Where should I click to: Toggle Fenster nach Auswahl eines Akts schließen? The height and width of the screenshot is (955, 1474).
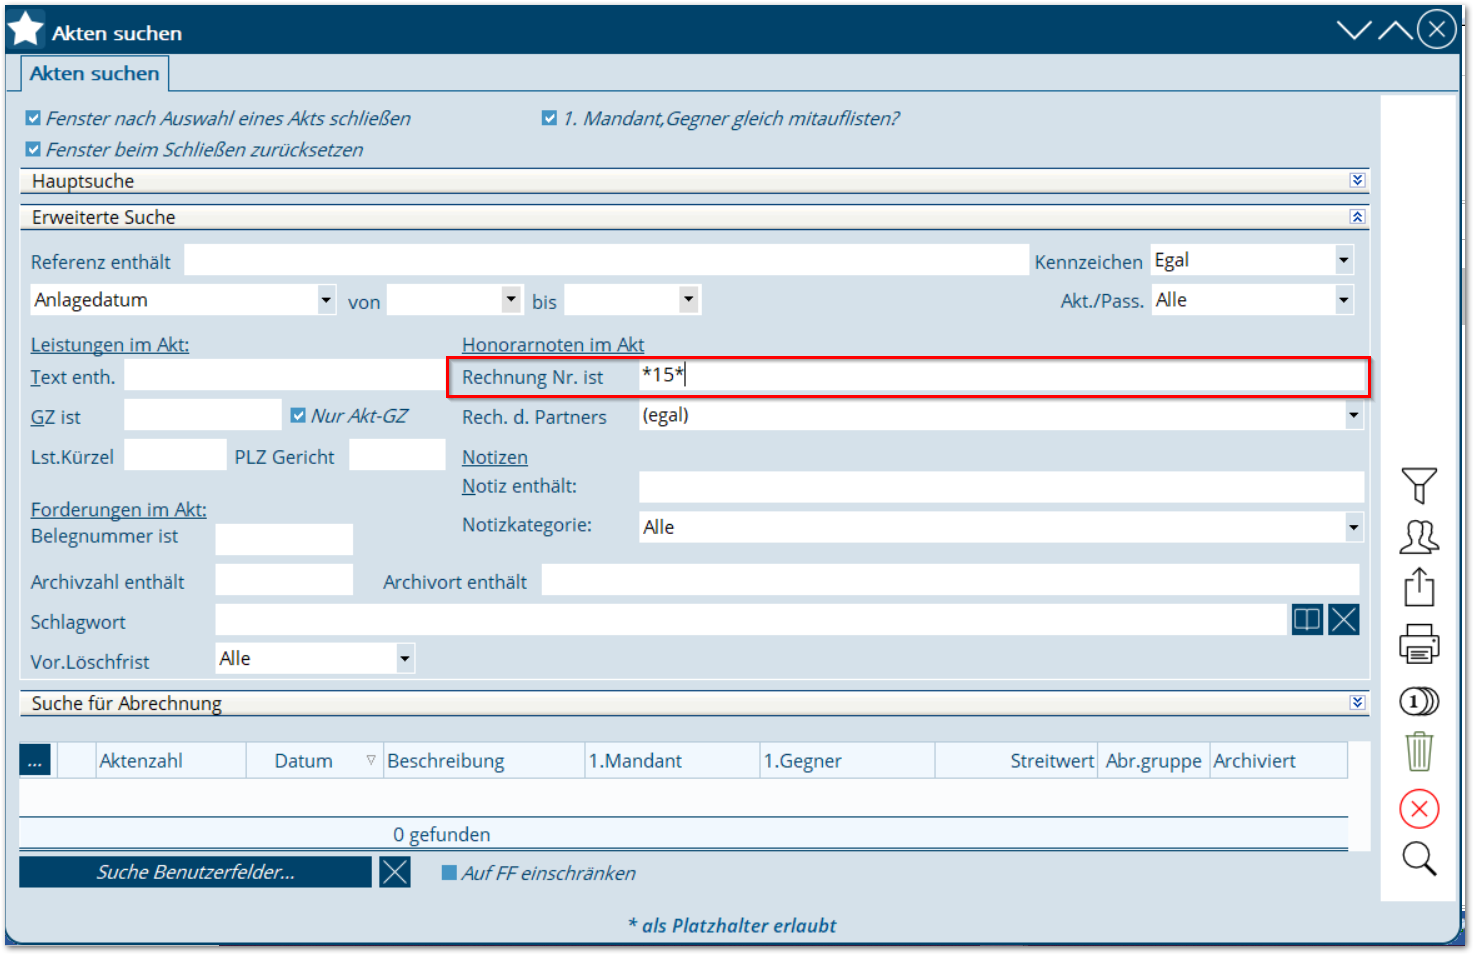pos(33,118)
